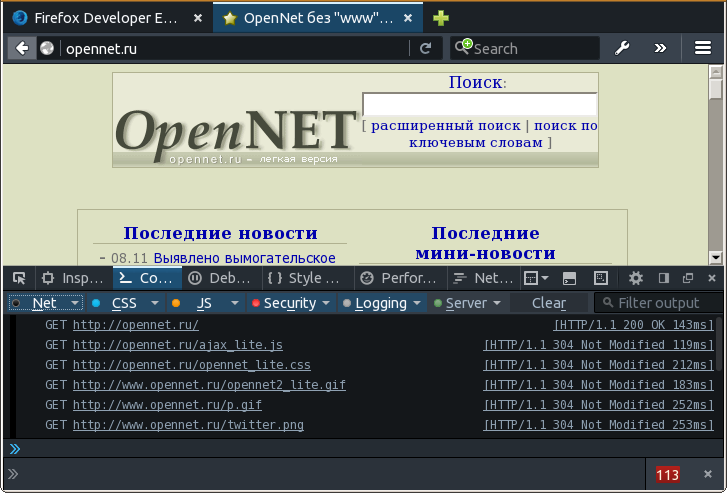727x493 pixels.
Task: Toggle the Logging console filter
Action: coord(375,303)
